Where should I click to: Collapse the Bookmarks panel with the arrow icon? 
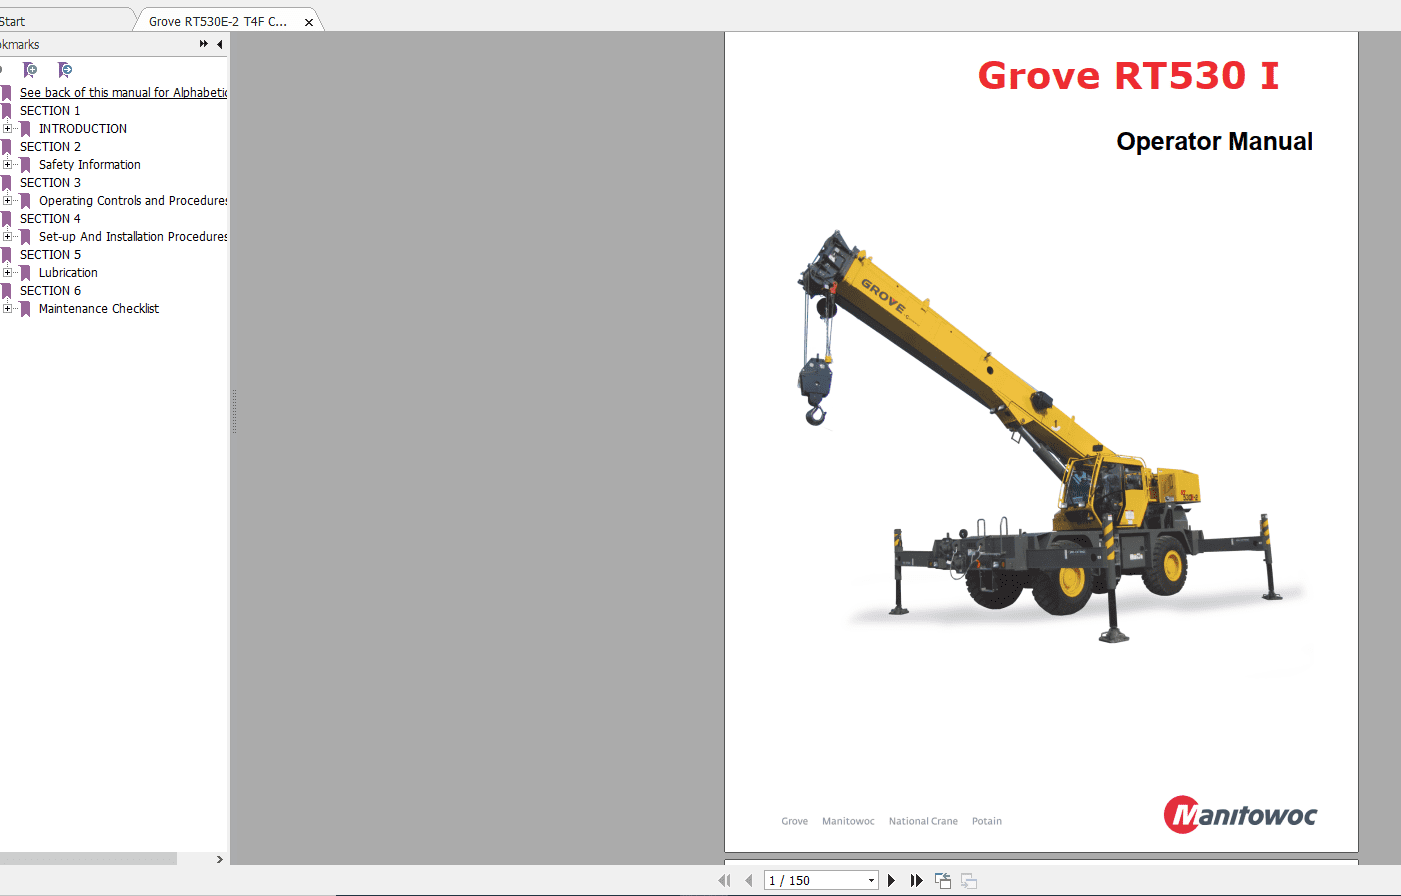(220, 44)
